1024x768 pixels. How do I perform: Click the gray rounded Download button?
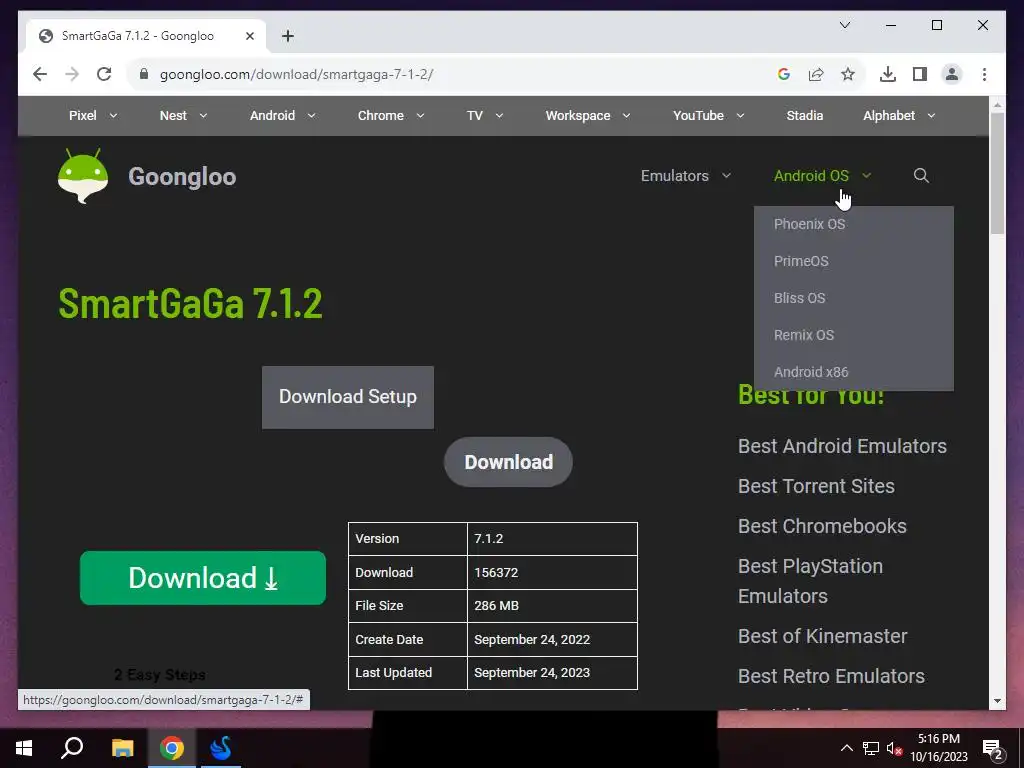[x=508, y=462]
